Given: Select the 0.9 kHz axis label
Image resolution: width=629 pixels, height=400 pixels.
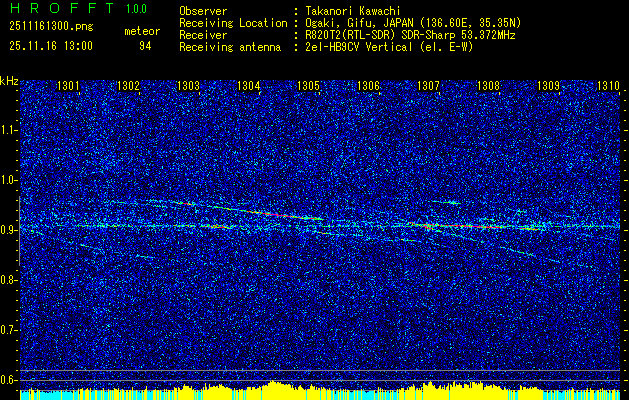Looking at the screenshot, I should pyautogui.click(x=9, y=230).
